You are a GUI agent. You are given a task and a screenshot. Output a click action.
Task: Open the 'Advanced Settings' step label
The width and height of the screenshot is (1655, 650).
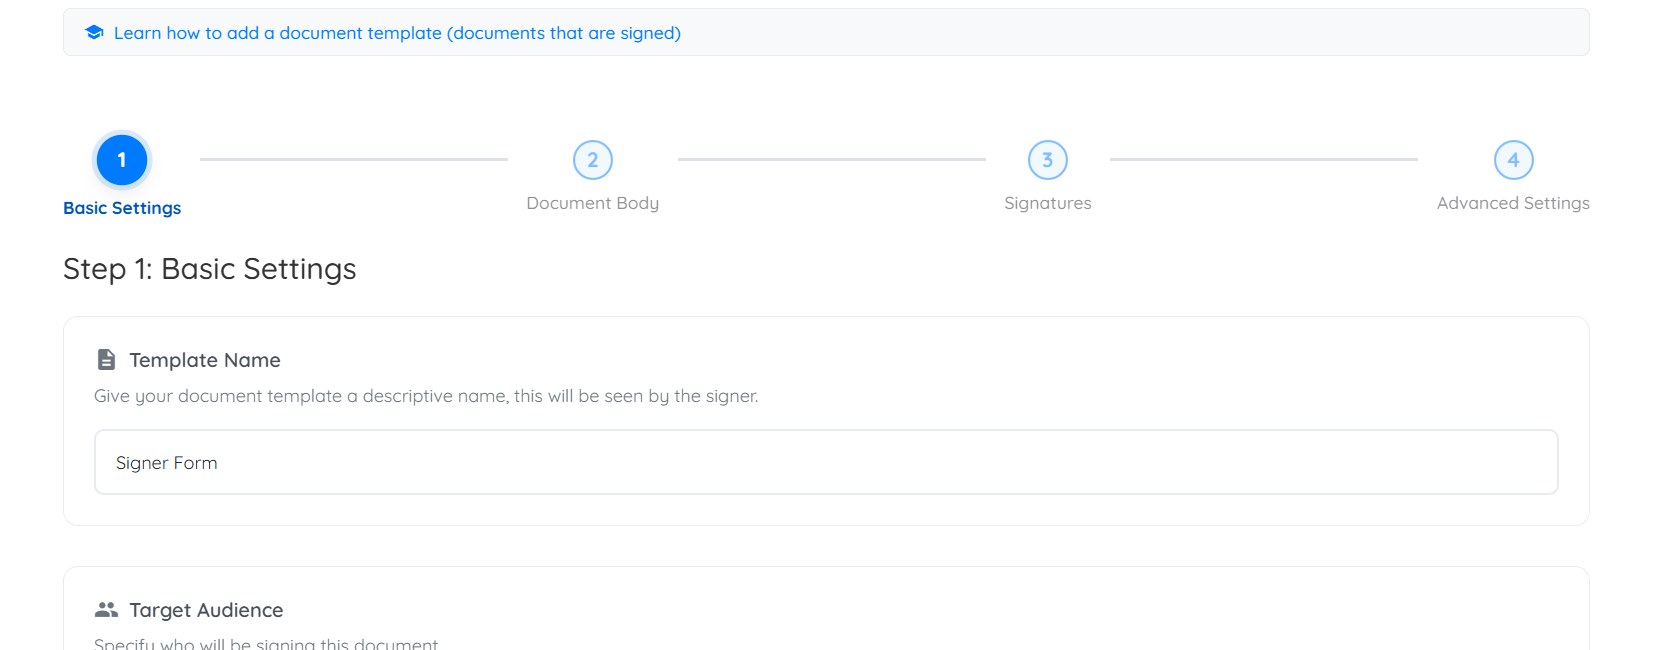click(1513, 203)
